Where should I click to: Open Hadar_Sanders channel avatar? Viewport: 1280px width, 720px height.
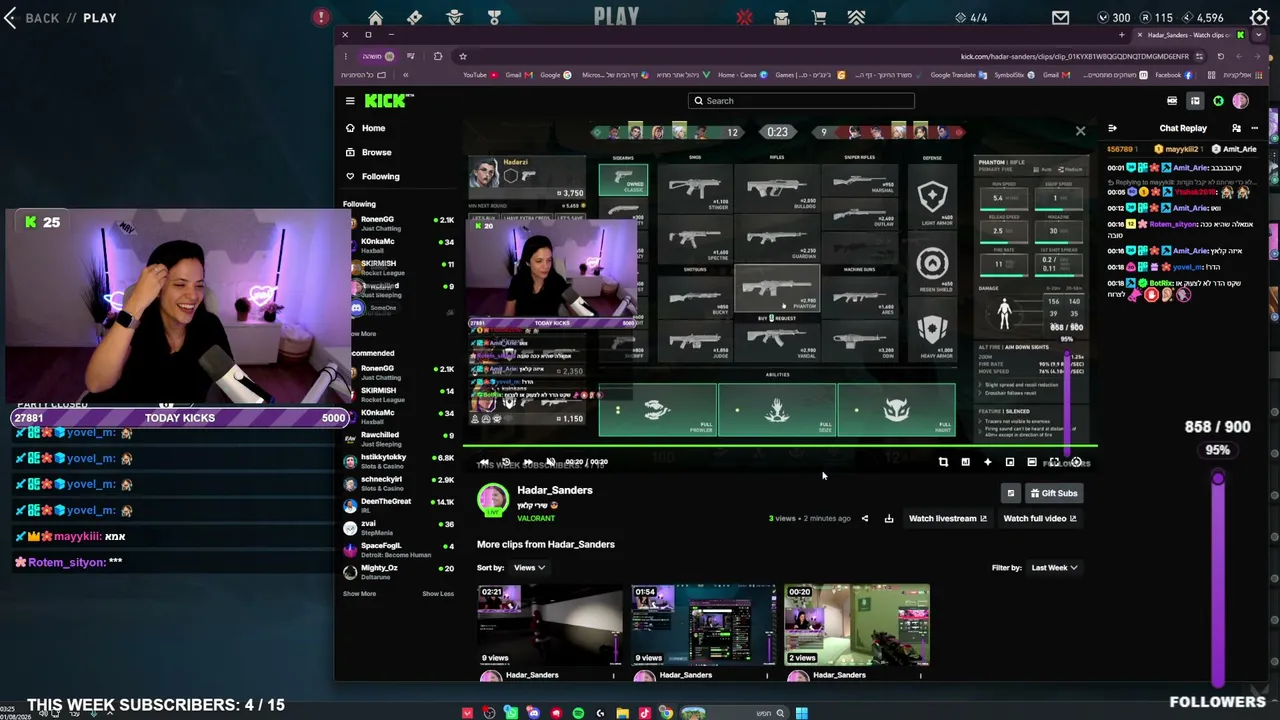pos(493,500)
